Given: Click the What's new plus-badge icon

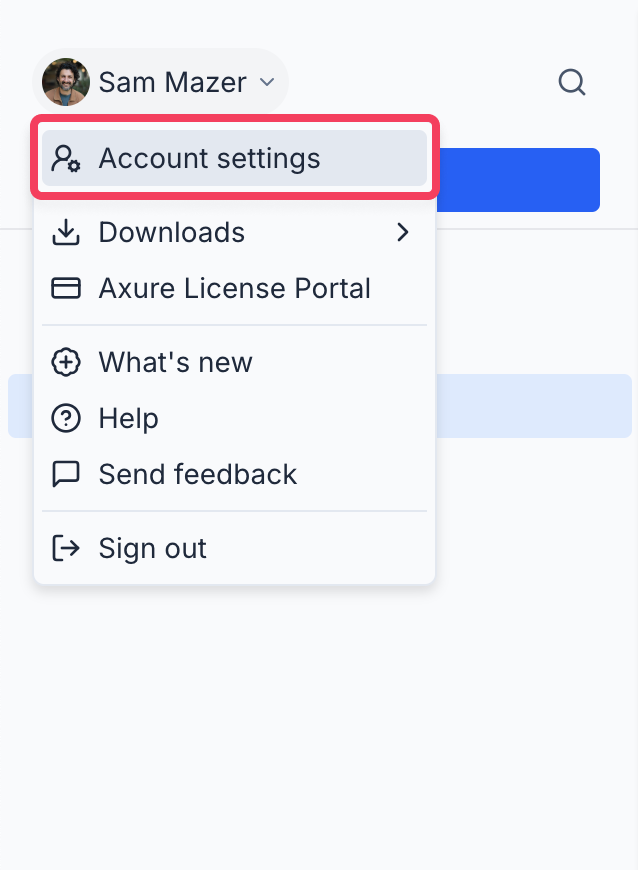Looking at the screenshot, I should (x=66, y=362).
